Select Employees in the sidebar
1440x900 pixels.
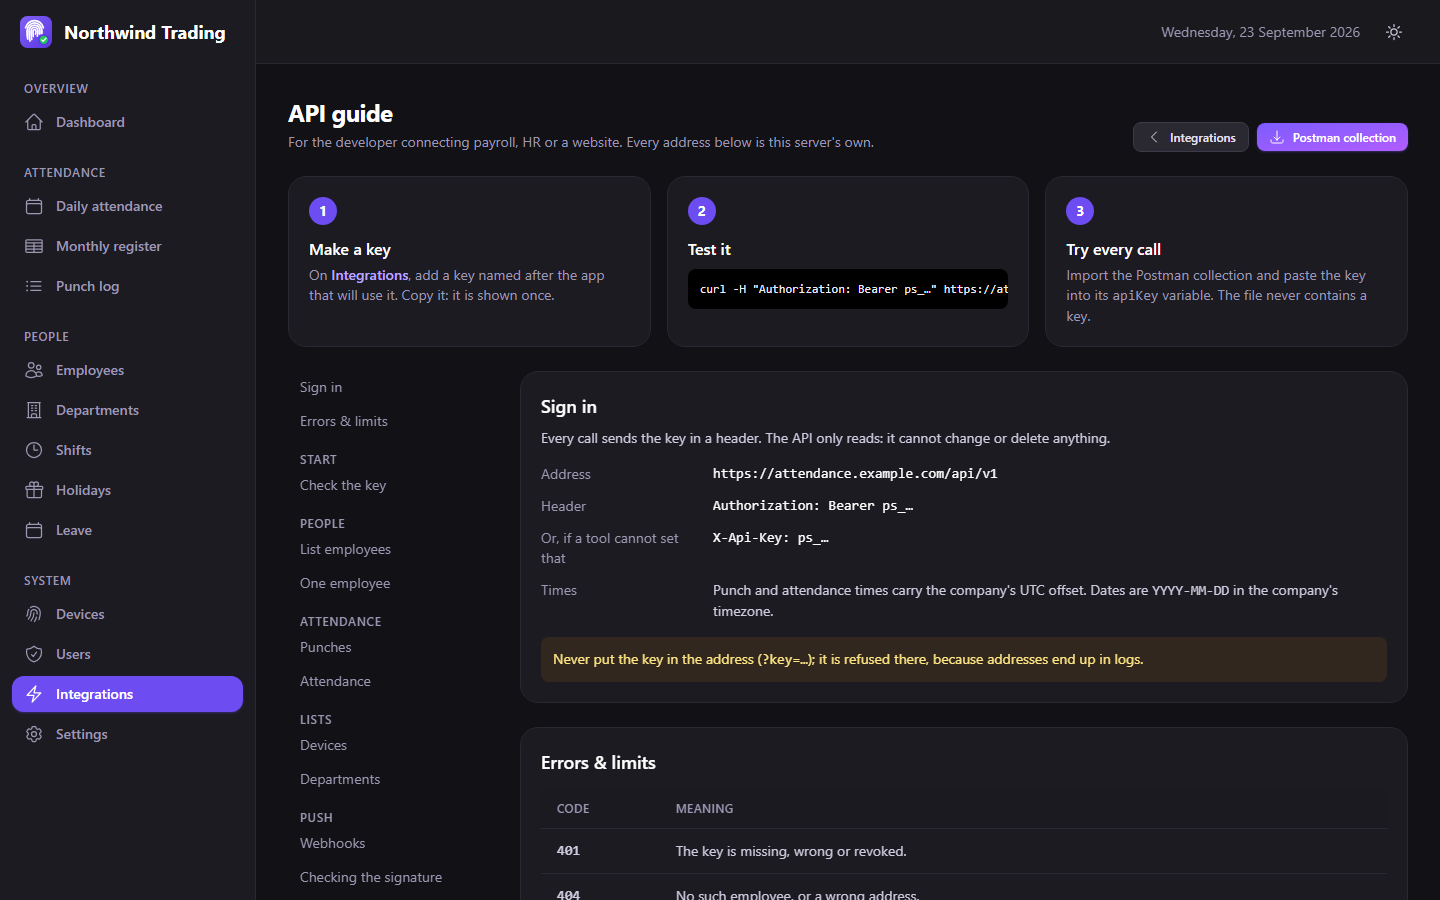(127, 370)
